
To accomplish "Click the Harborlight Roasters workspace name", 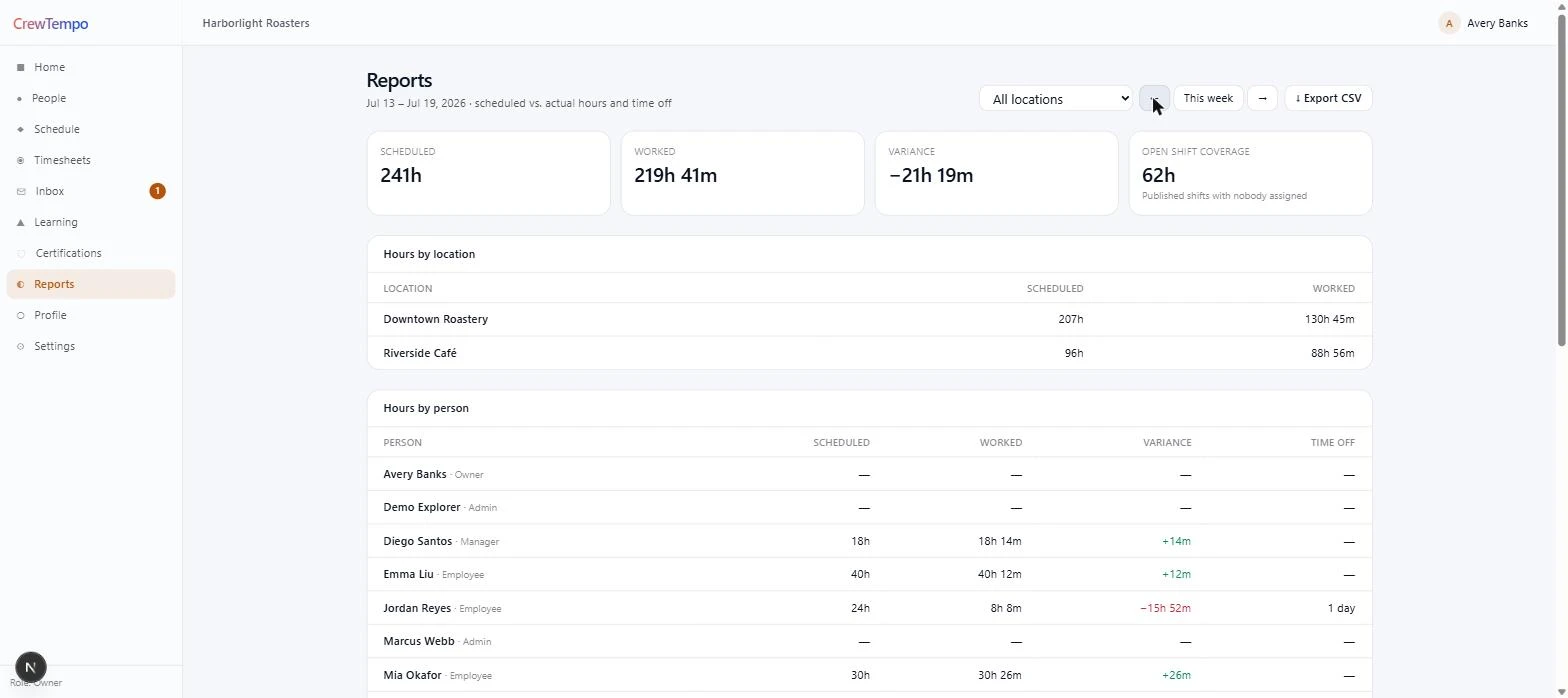I will click(x=256, y=23).
